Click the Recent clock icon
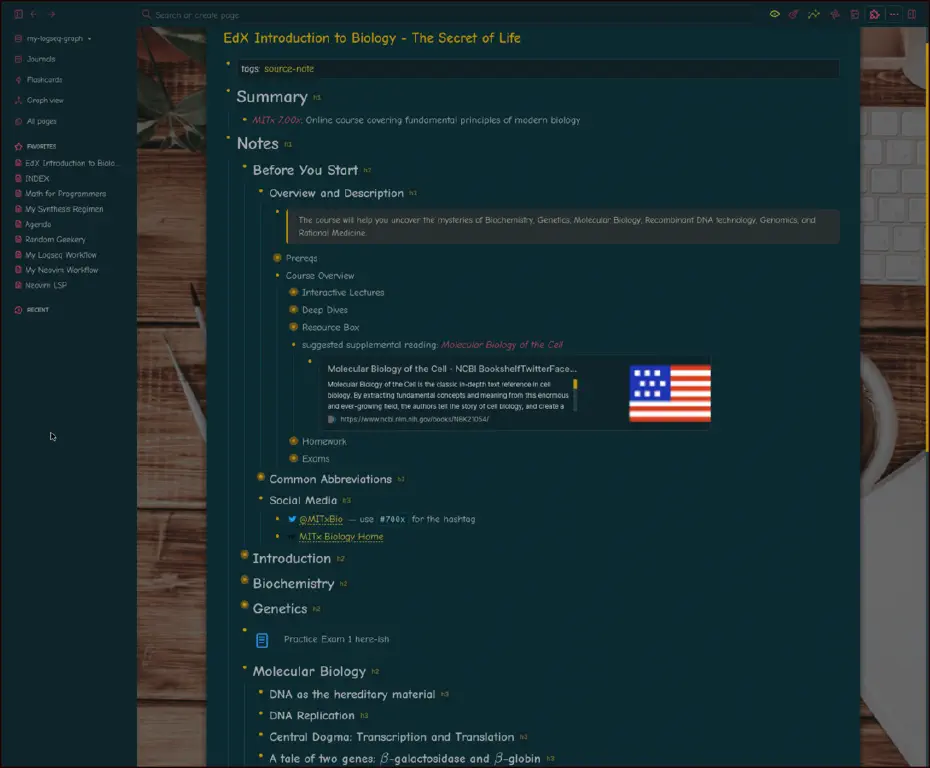 click(x=18, y=310)
